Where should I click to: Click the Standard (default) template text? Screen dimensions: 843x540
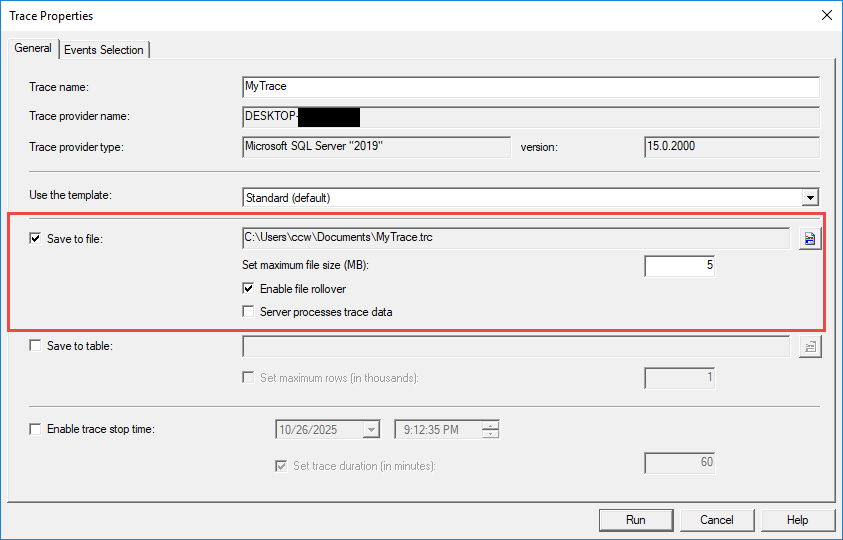coord(288,198)
